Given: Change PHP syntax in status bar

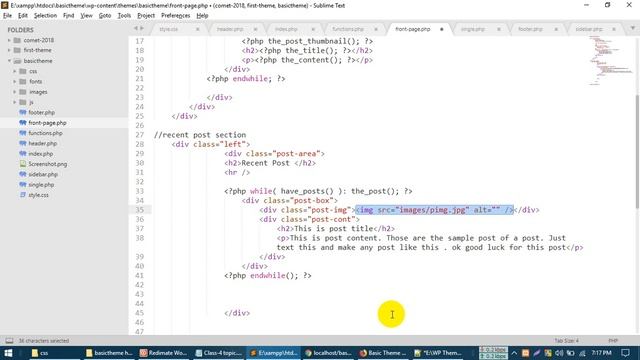Looking at the screenshot, I should pyautogui.click(x=613, y=341).
